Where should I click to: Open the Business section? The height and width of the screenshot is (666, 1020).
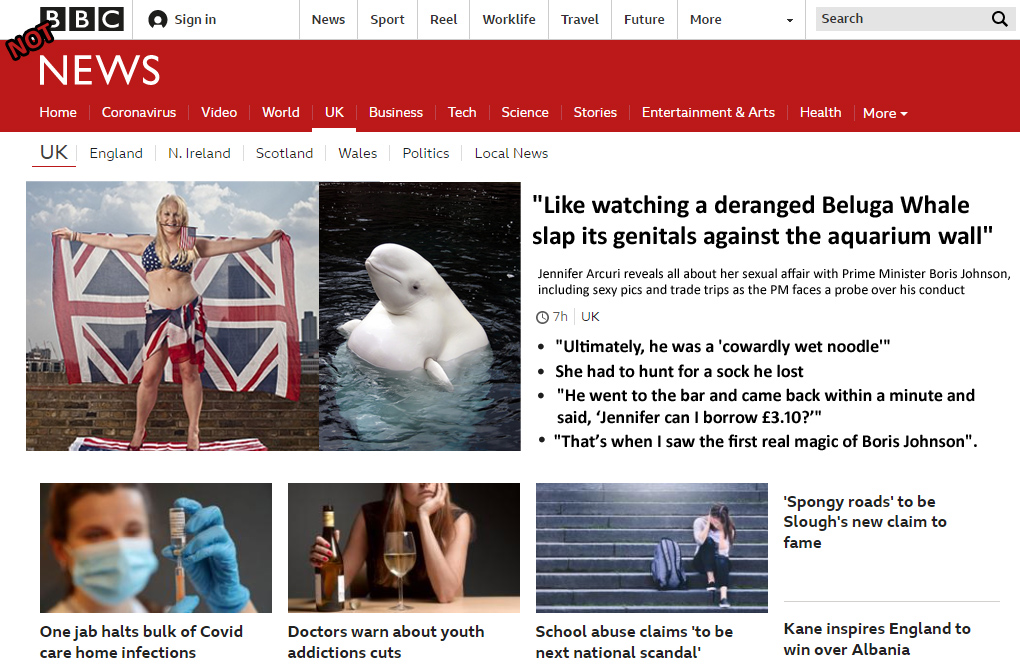coord(396,113)
